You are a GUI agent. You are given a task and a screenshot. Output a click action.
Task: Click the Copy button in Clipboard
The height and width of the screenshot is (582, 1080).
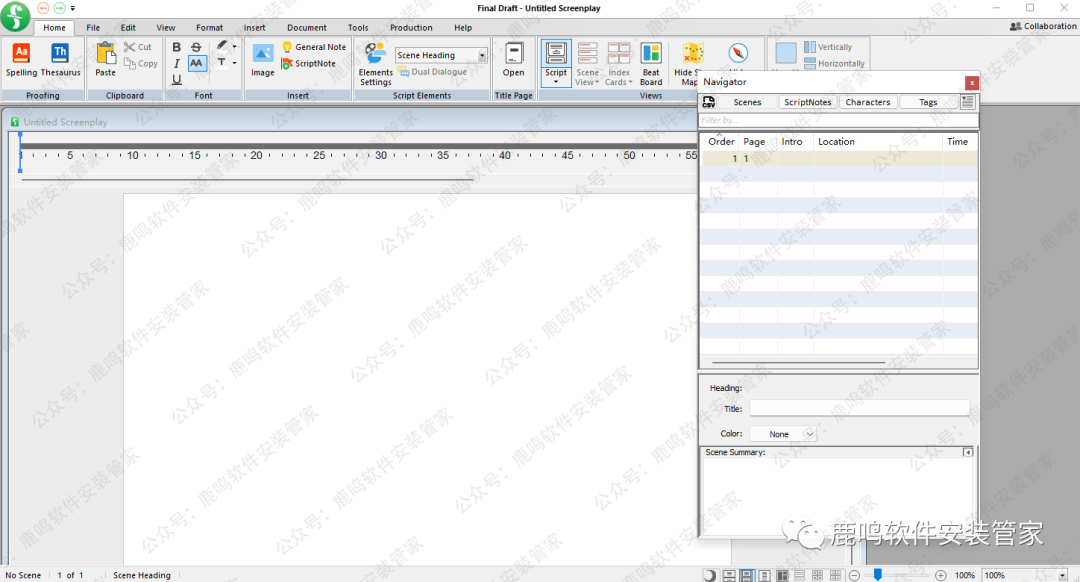tap(141, 63)
